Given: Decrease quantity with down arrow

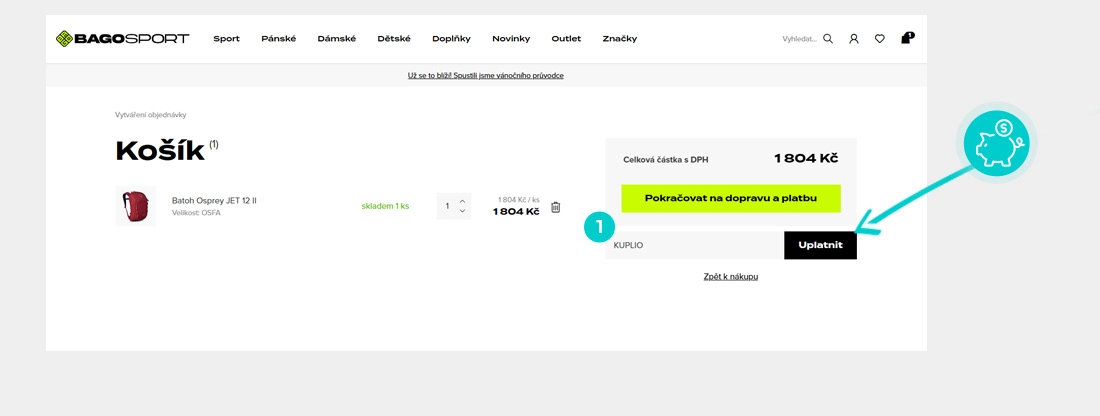Looking at the screenshot, I should click(x=462, y=212).
